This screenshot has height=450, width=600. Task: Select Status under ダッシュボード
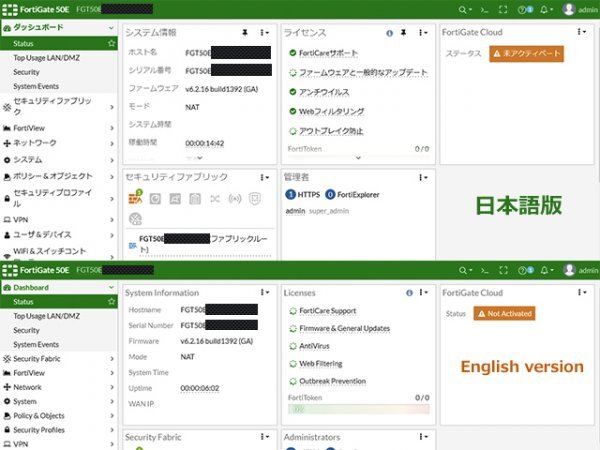click(59, 43)
